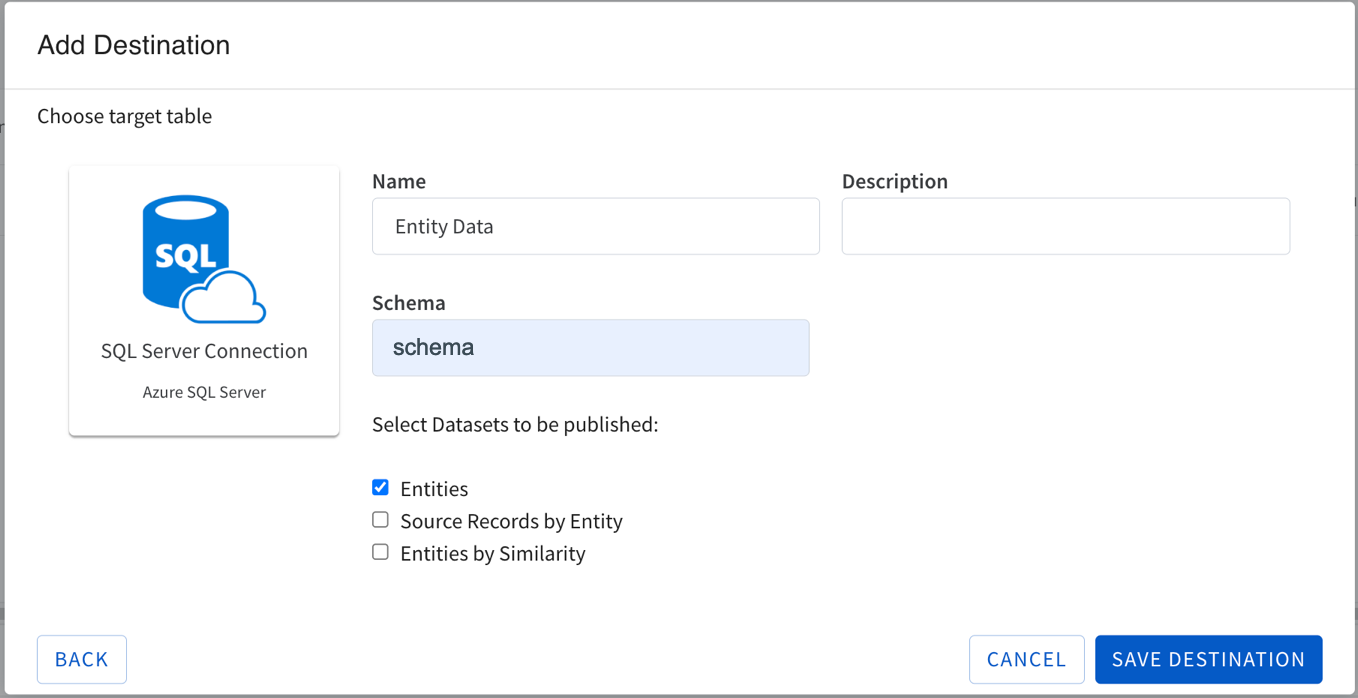Click the Schema field label
Image resolution: width=1358 pixels, height=698 pixels.
(408, 302)
